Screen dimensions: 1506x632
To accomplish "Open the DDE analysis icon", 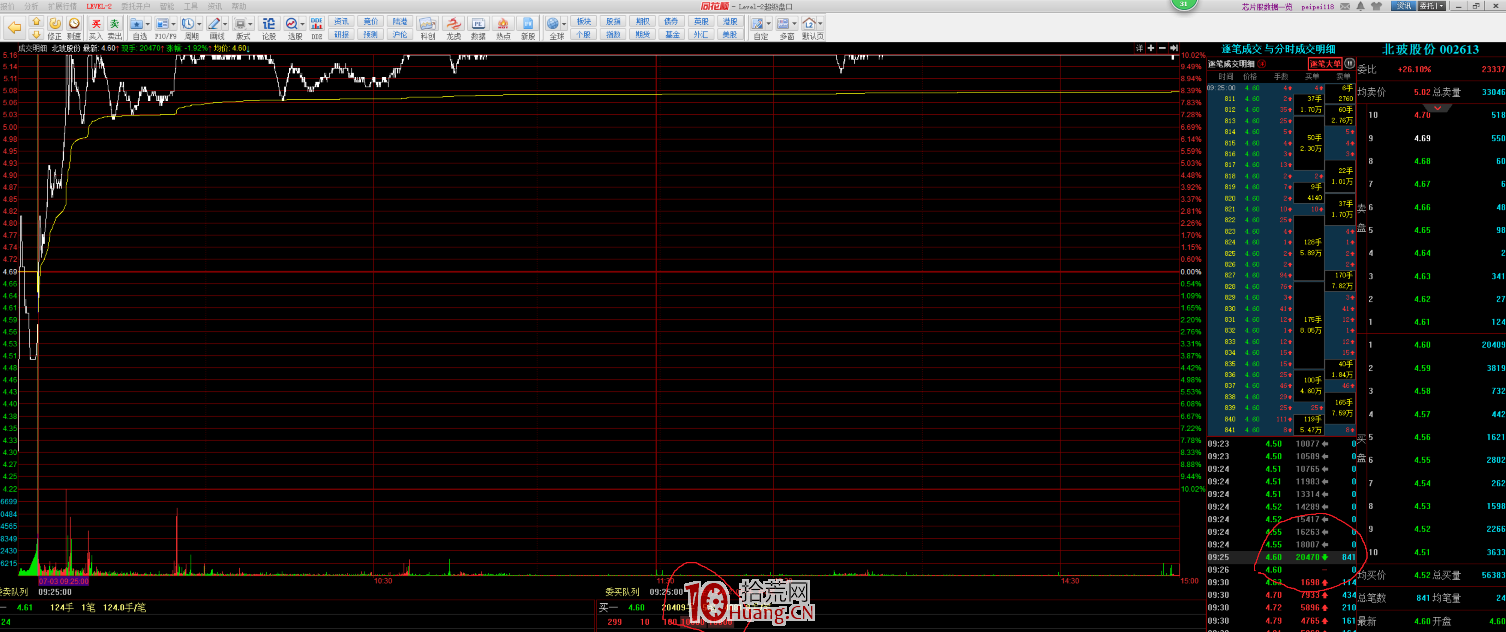I will pyautogui.click(x=317, y=28).
